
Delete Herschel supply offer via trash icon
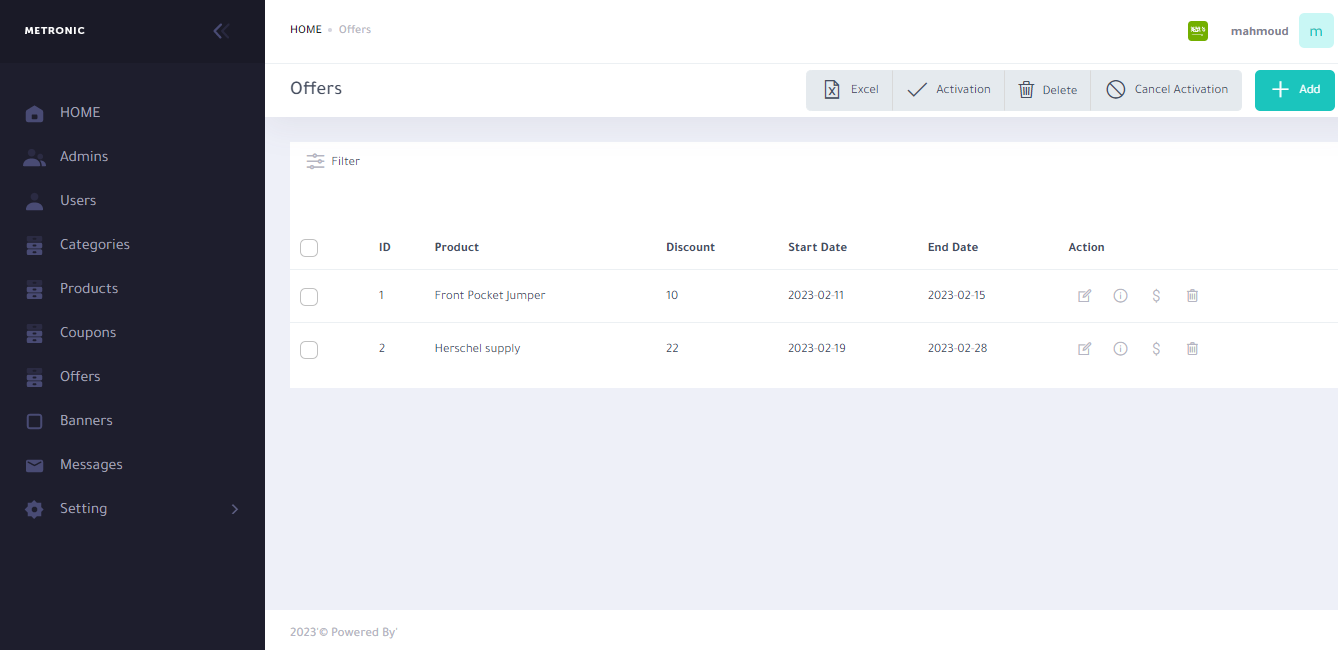pyautogui.click(x=1192, y=349)
